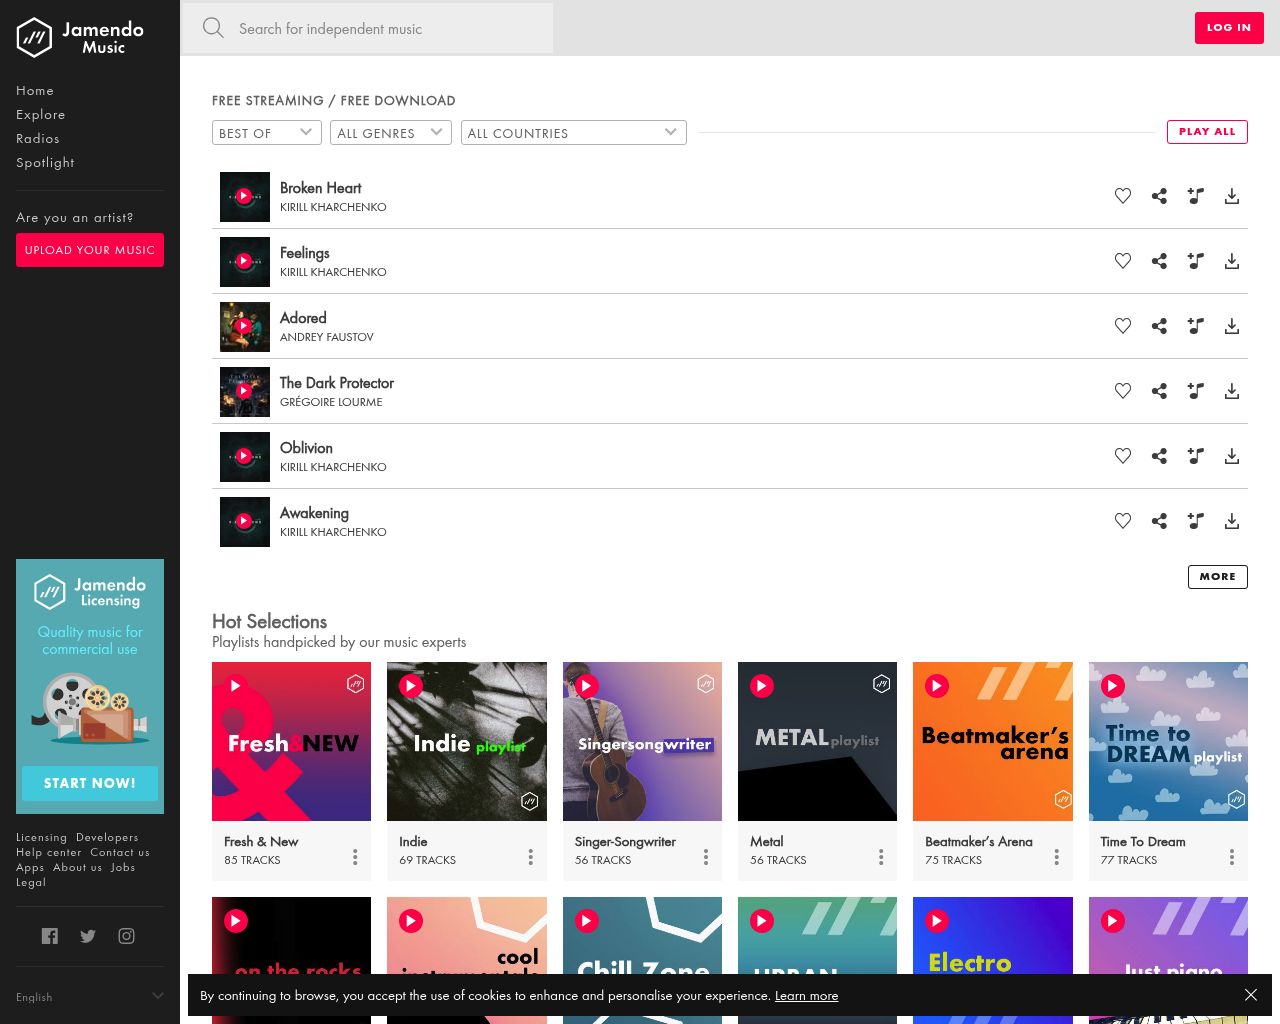
Task: Expand the Best Of dropdown
Action: pyautogui.click(x=267, y=132)
